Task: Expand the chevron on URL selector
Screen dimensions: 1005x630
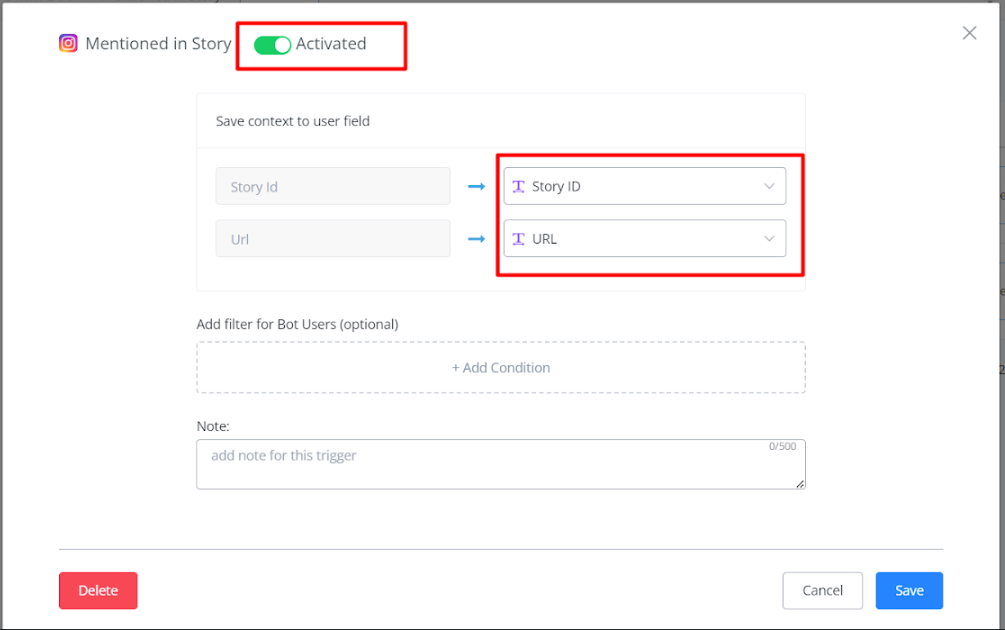Action: [769, 239]
